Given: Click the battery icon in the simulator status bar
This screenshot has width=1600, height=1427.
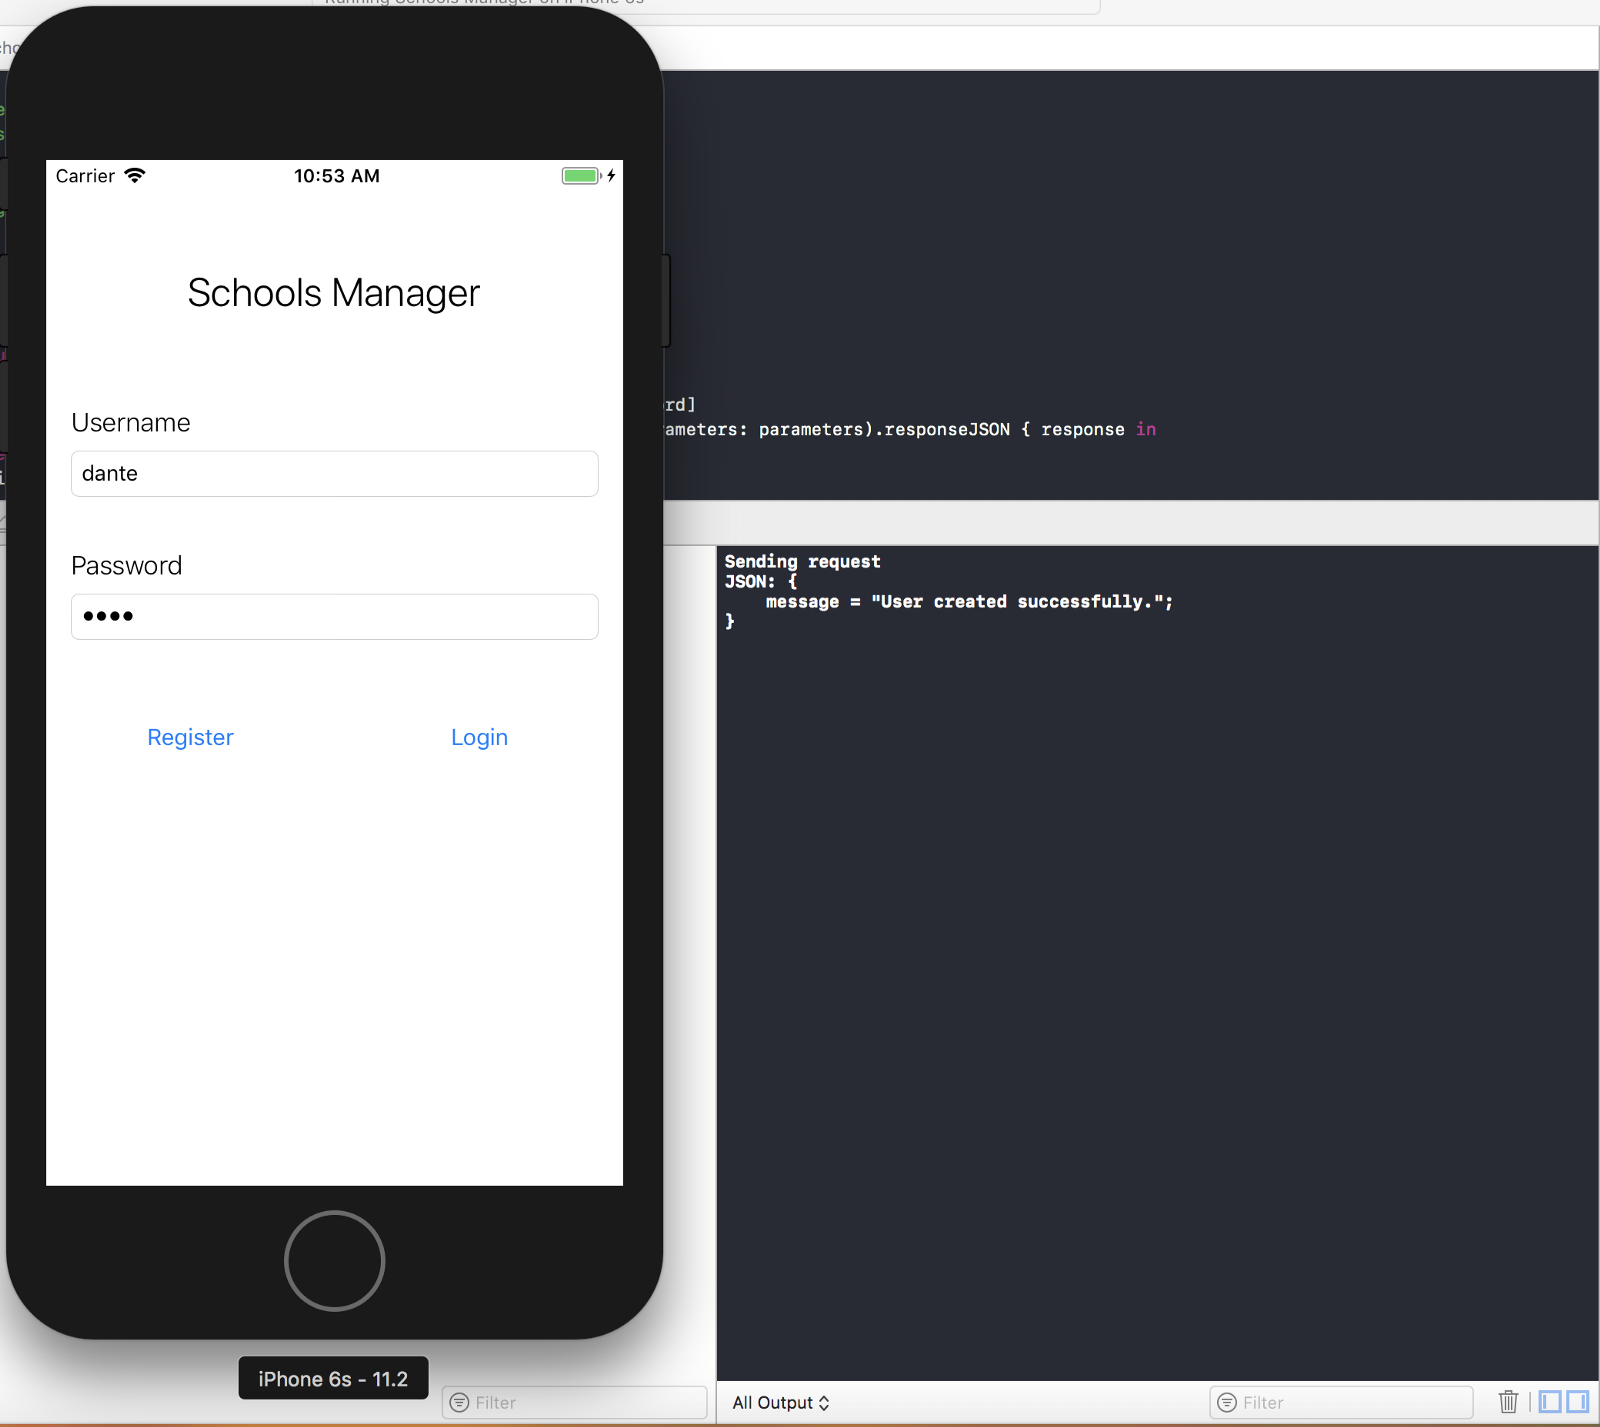Looking at the screenshot, I should pos(581,176).
